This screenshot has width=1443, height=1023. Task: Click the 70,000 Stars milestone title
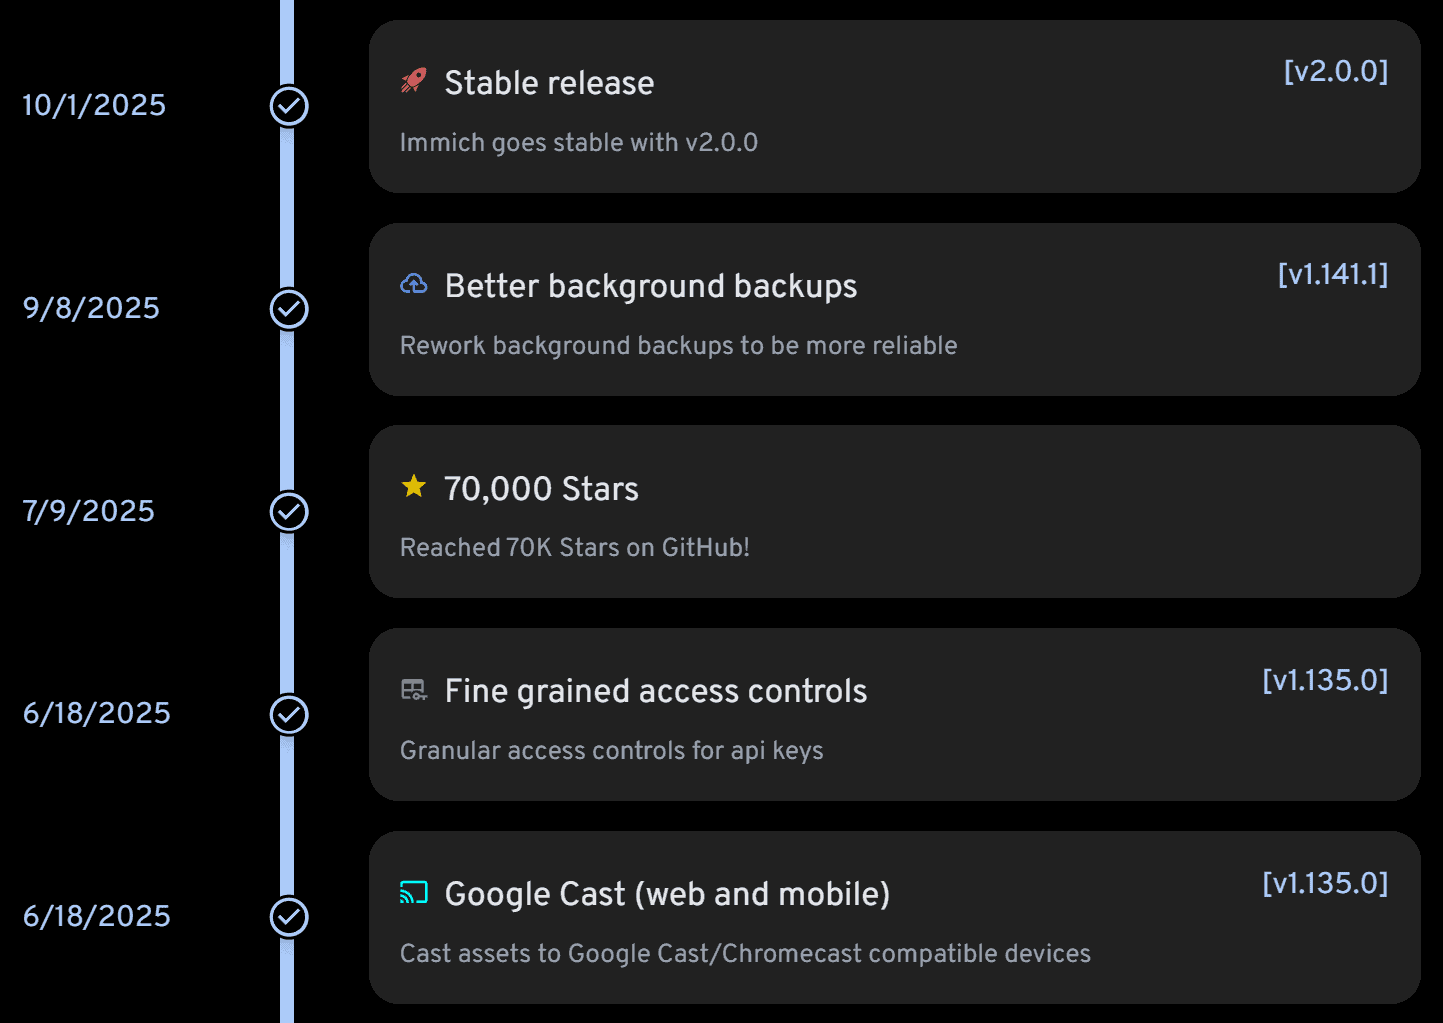pyautogui.click(x=541, y=489)
